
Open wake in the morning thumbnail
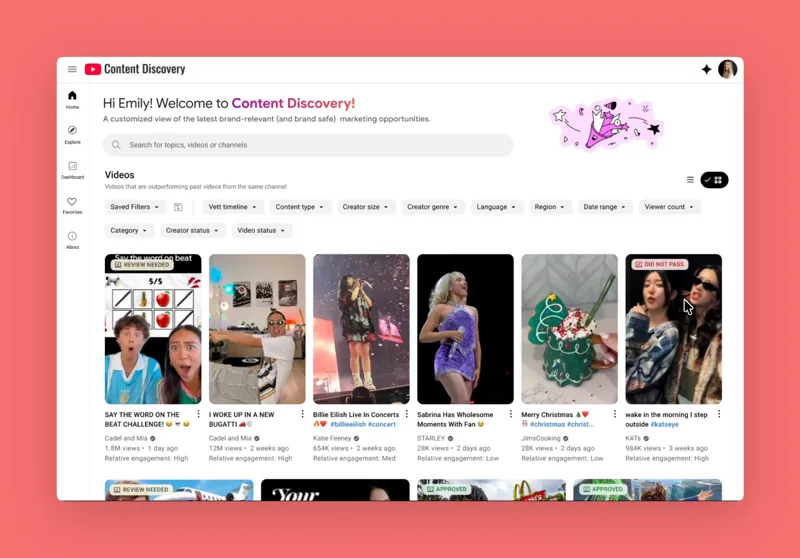point(673,329)
